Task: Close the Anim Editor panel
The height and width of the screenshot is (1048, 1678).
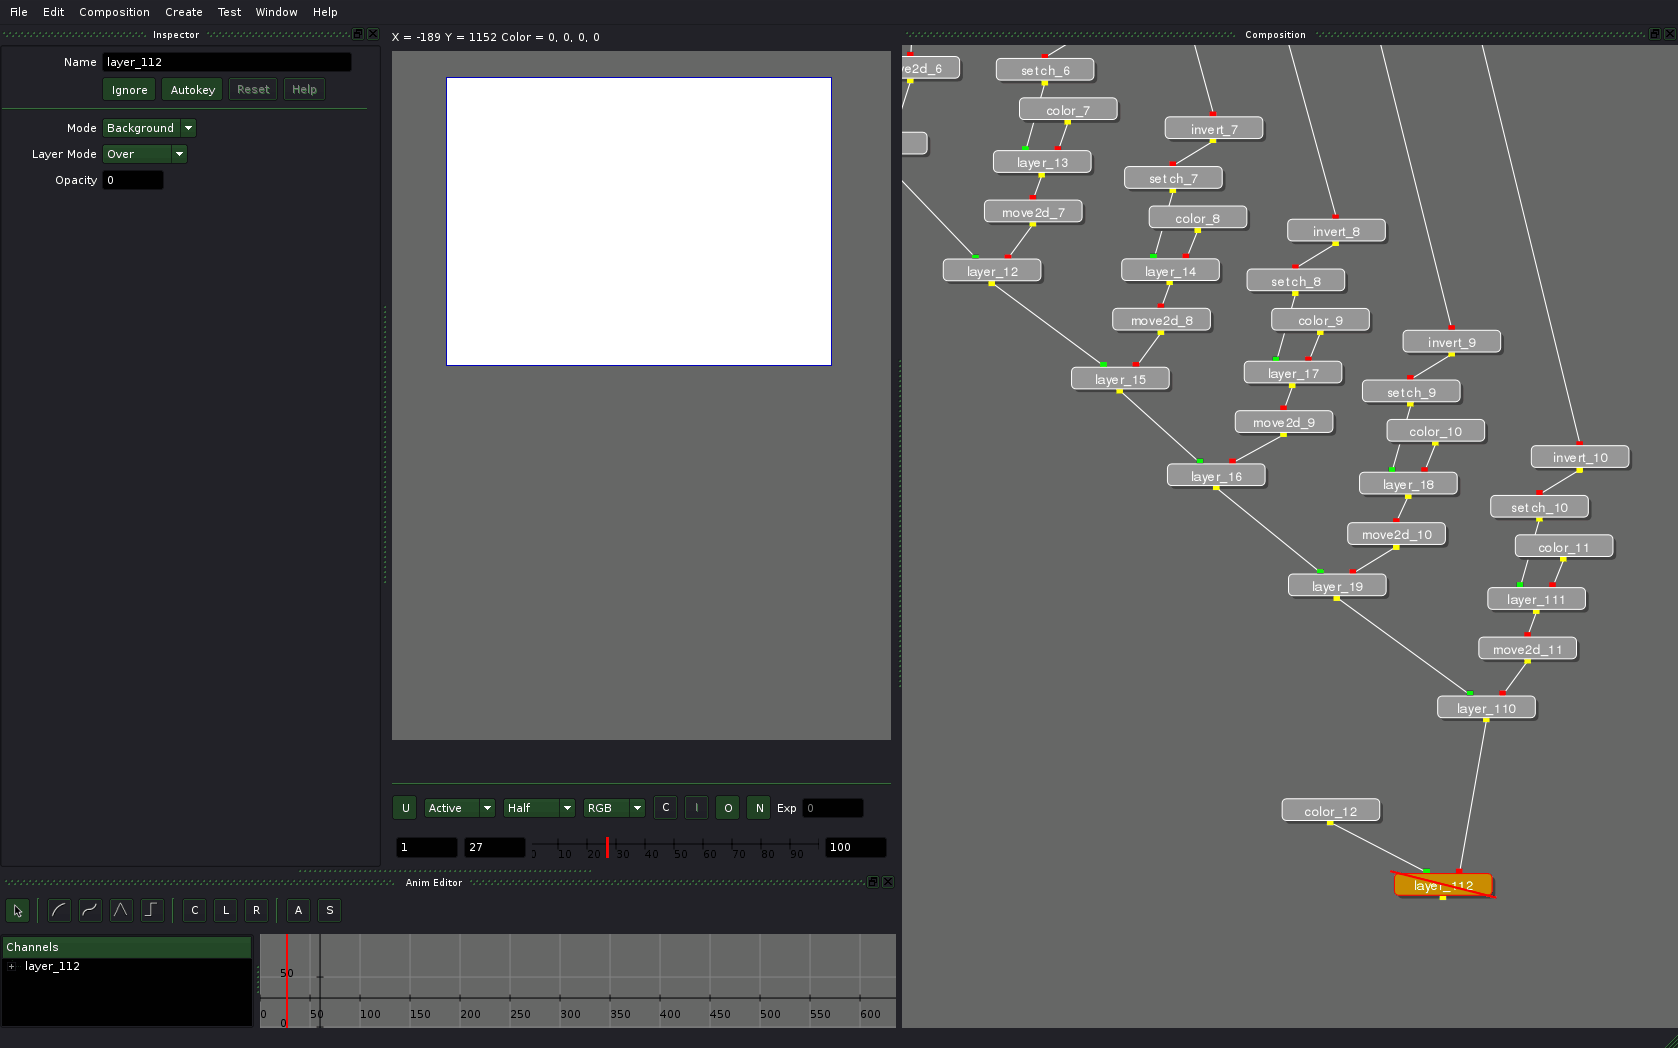Action: coord(888,882)
